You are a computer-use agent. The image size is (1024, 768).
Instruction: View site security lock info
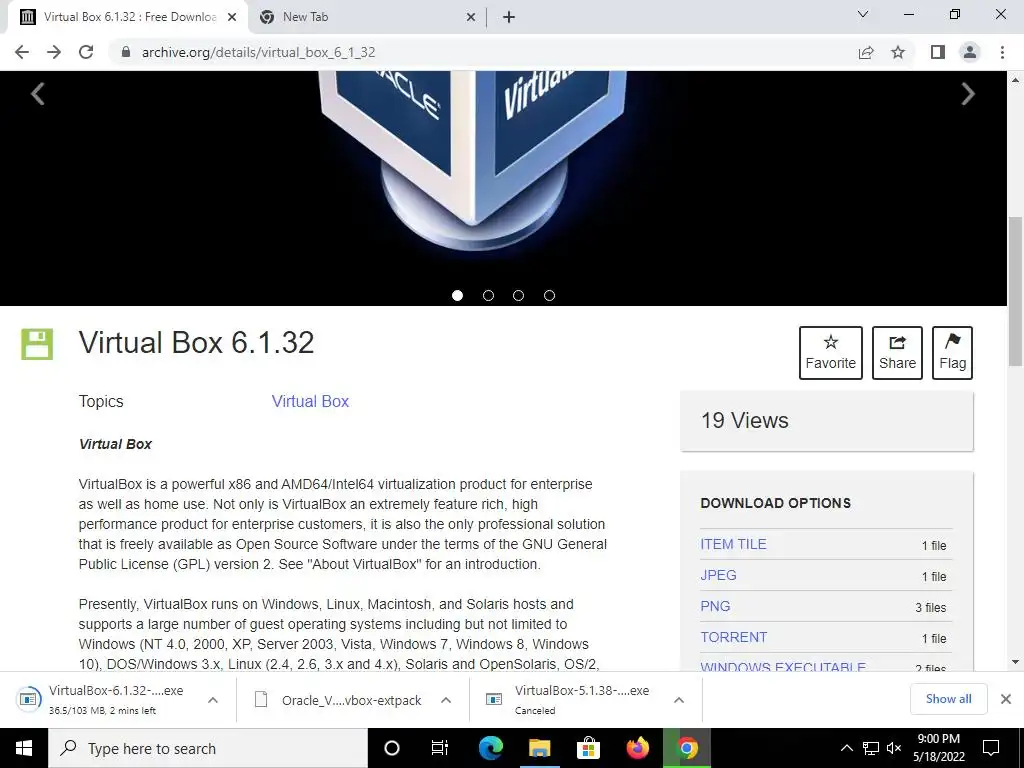pos(126,52)
